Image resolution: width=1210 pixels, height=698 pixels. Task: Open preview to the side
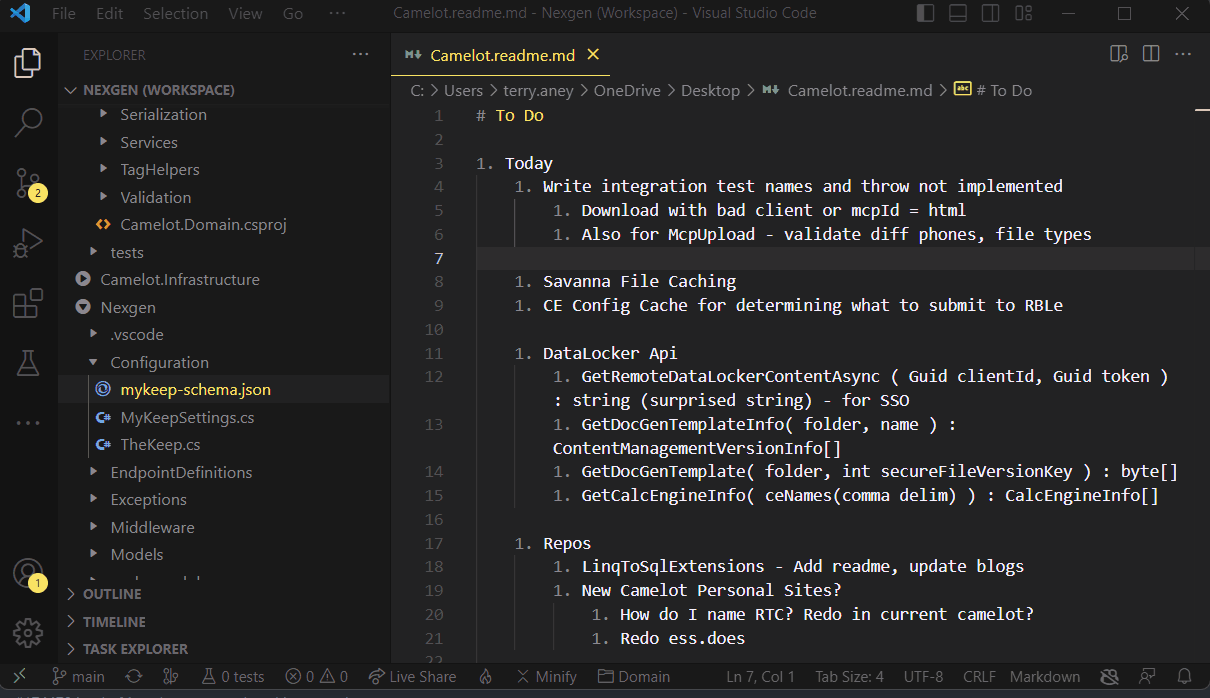coord(1119,54)
